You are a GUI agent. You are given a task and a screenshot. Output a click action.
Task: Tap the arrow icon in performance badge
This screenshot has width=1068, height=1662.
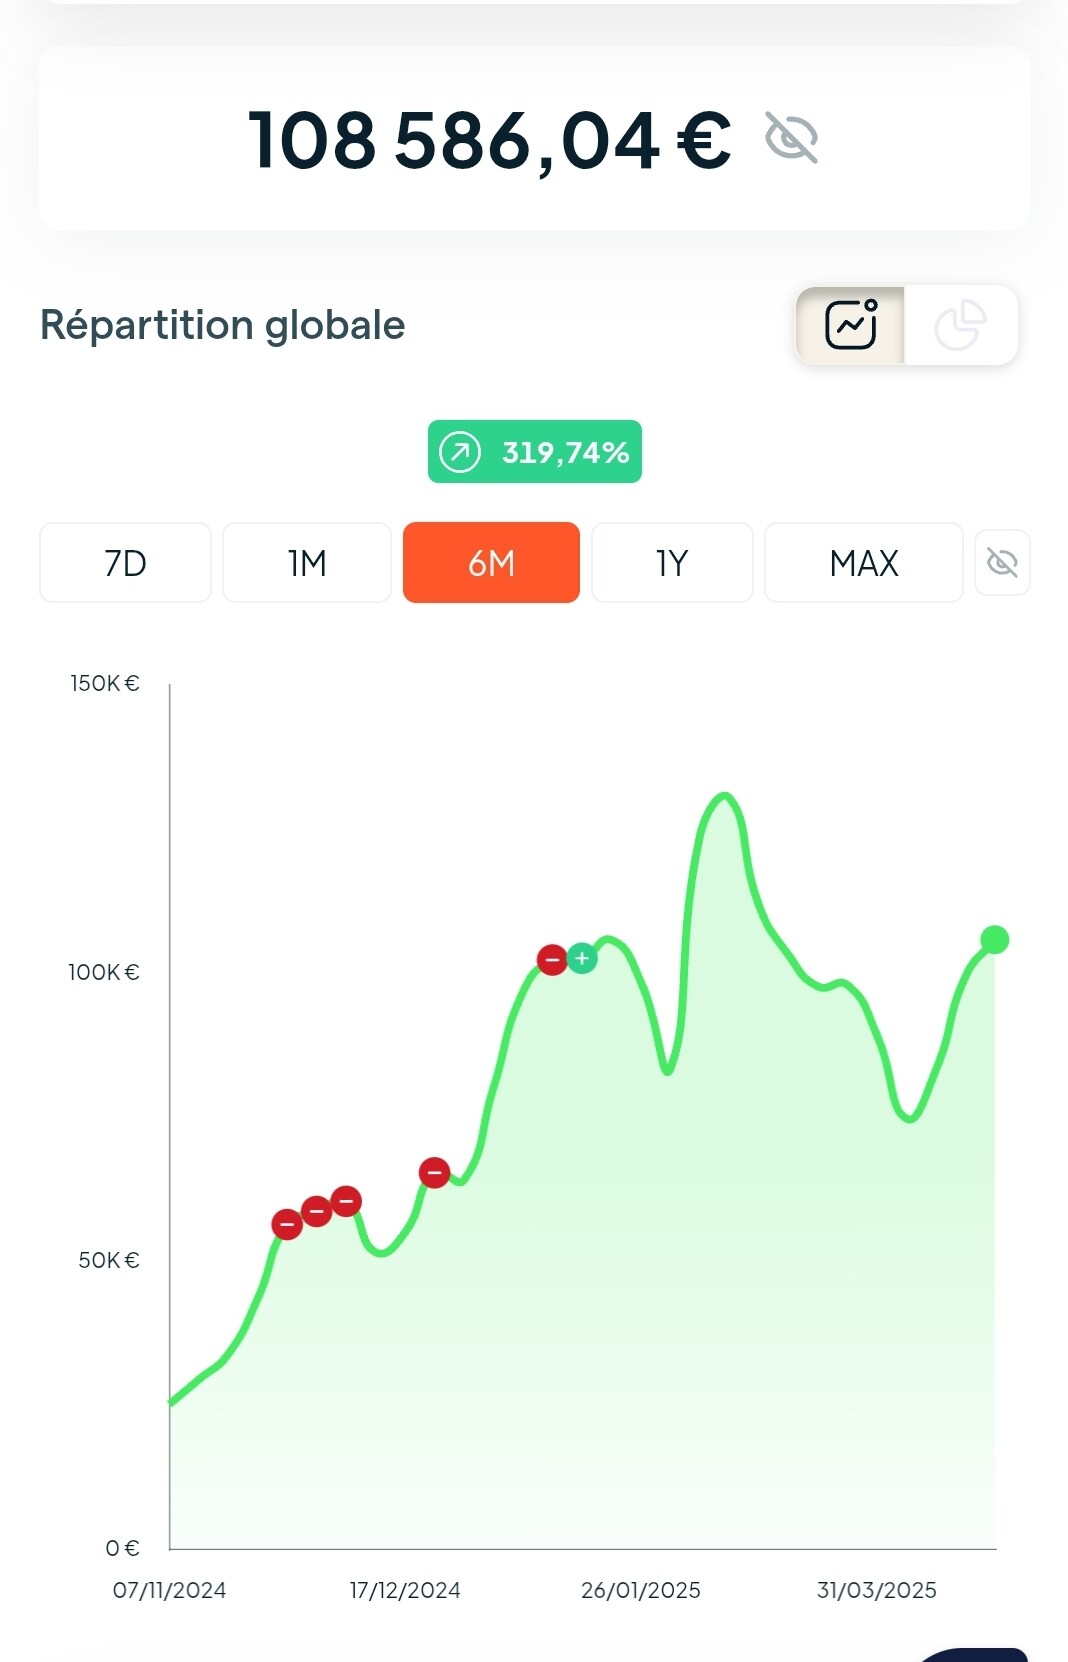pyautogui.click(x=460, y=452)
